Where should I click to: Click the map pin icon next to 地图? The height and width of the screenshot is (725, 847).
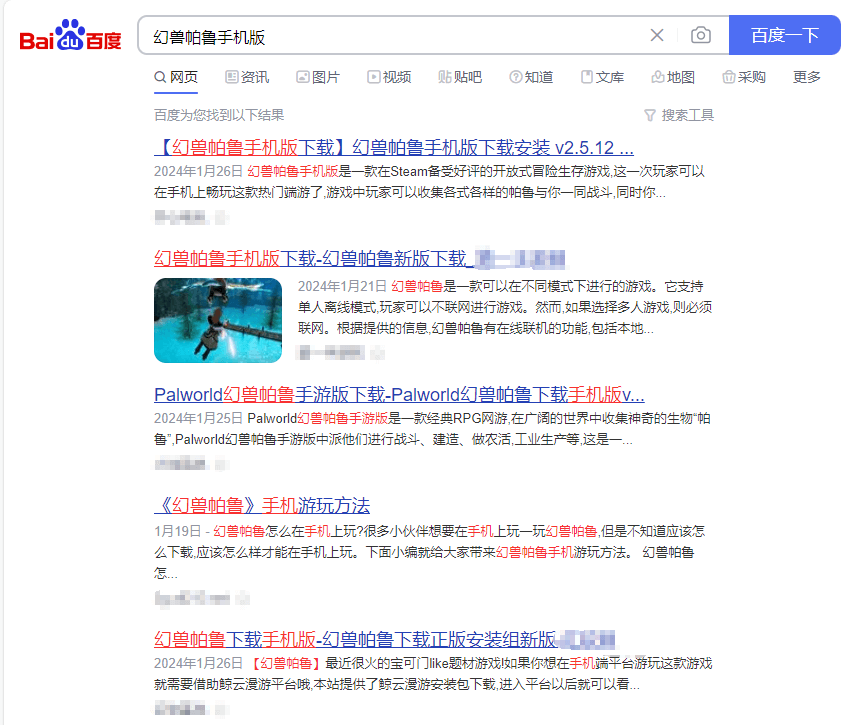(656, 77)
